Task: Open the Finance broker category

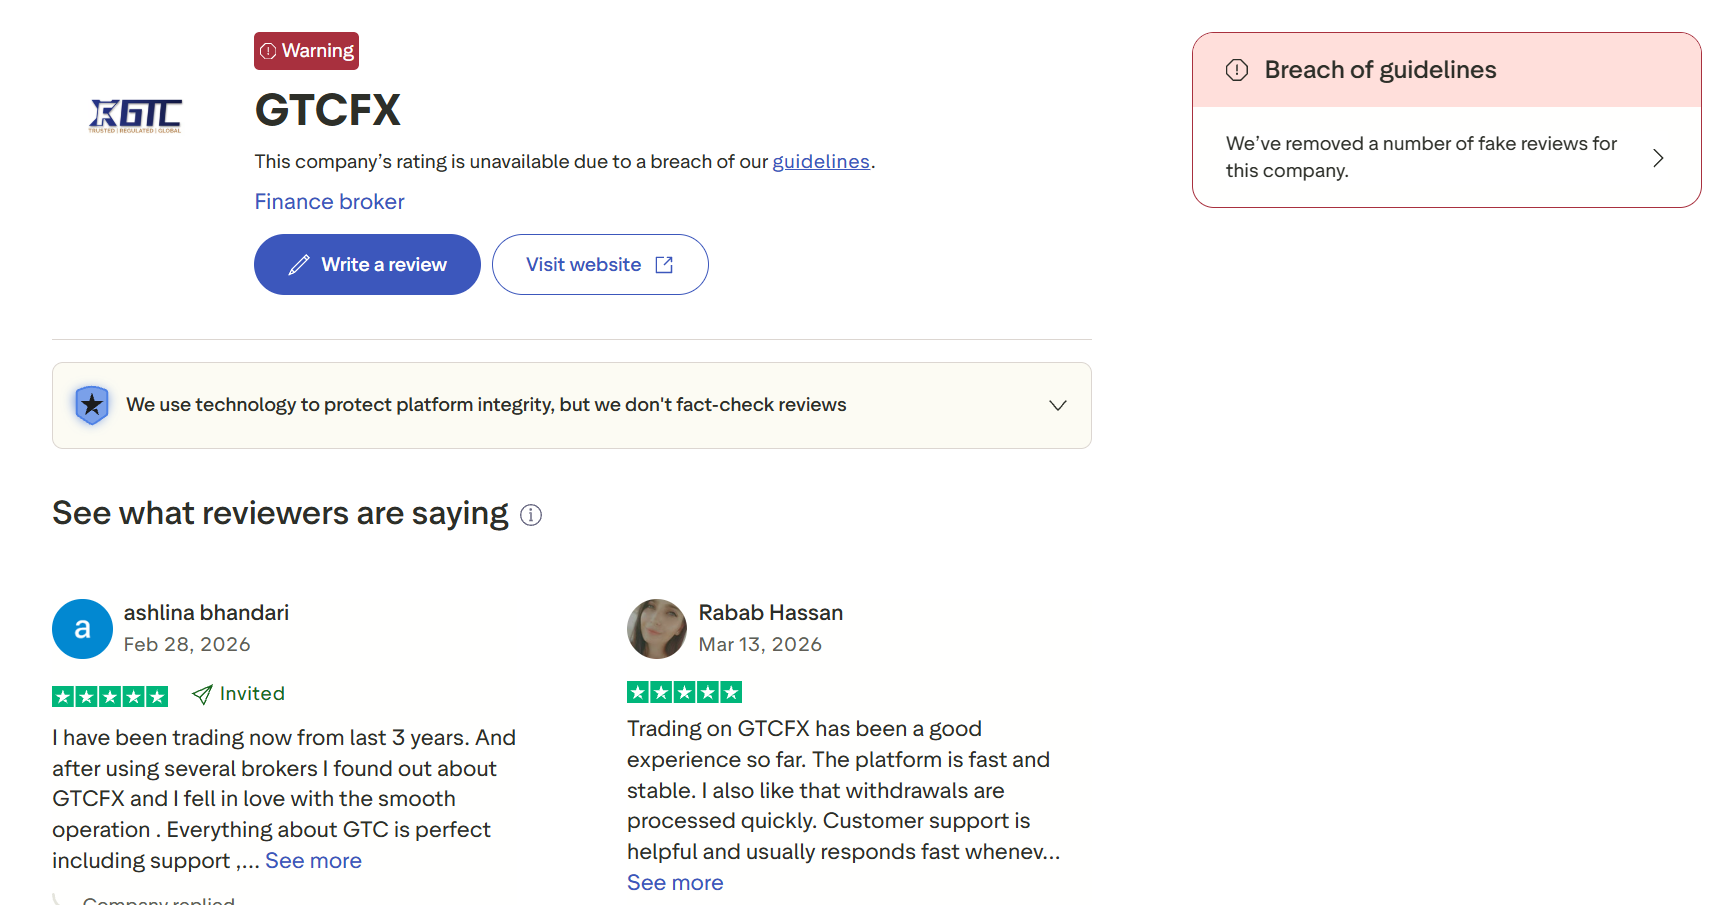Action: [329, 201]
